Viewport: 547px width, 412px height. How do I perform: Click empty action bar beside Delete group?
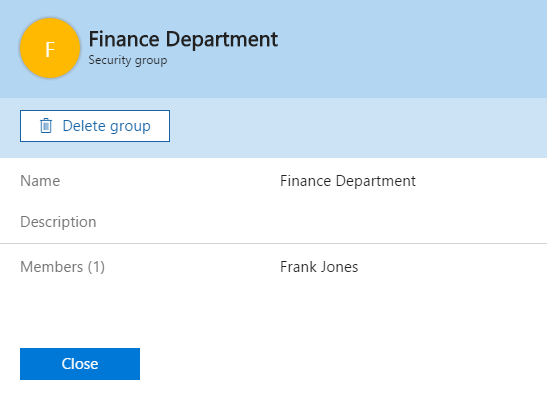point(359,128)
